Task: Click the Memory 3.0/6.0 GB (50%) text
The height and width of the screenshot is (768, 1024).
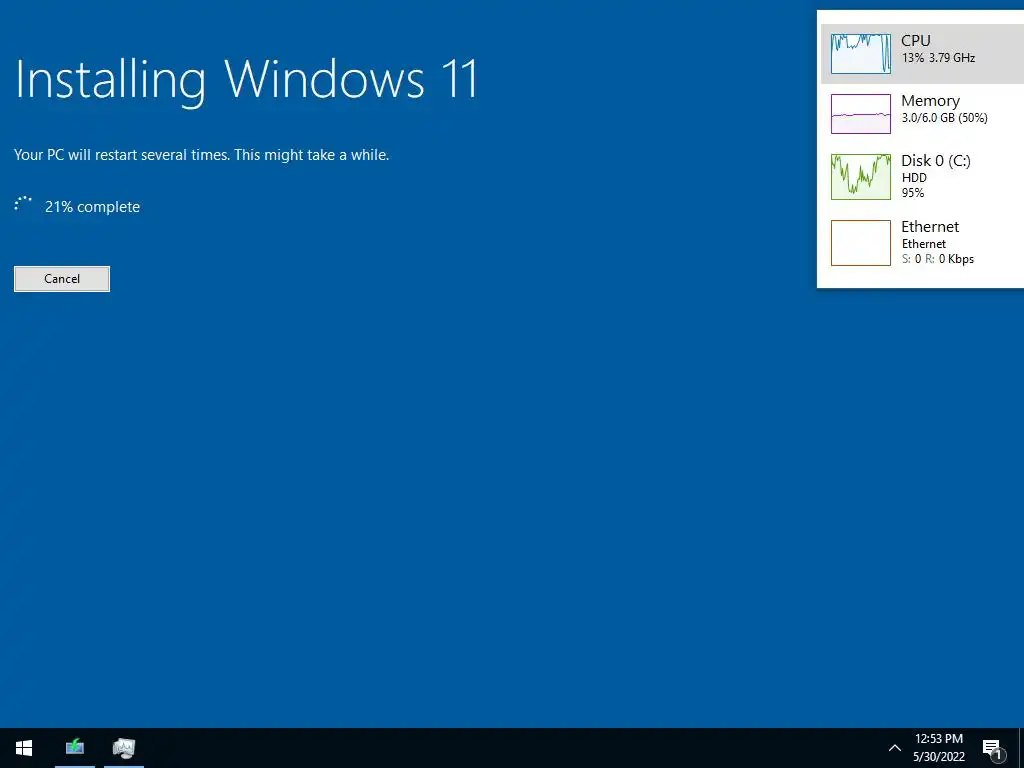Action: [944, 118]
